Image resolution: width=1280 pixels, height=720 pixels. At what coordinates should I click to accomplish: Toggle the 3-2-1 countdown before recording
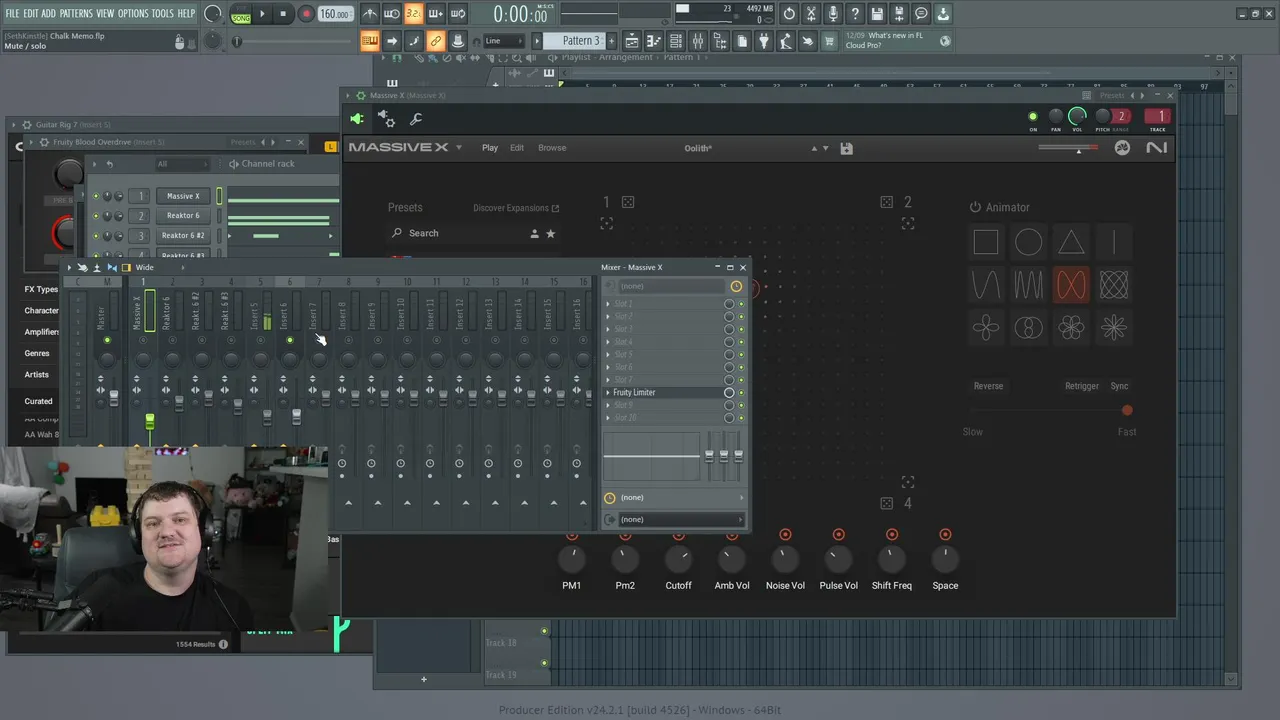point(413,14)
